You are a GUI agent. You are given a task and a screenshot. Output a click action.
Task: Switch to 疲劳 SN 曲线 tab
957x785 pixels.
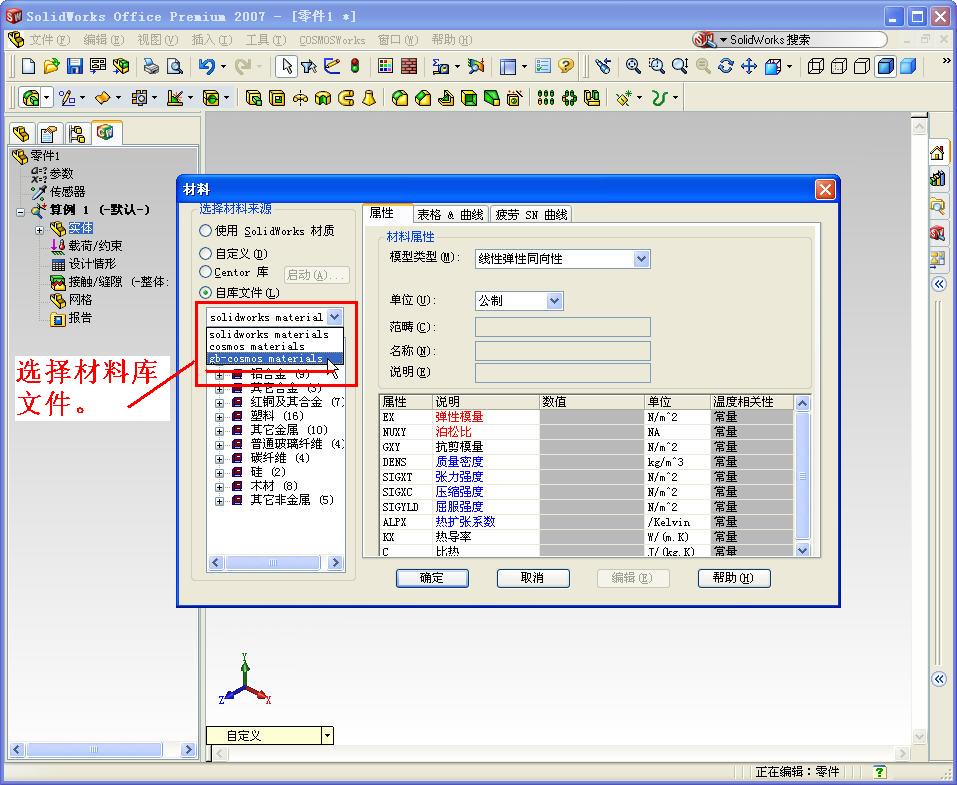(531, 214)
